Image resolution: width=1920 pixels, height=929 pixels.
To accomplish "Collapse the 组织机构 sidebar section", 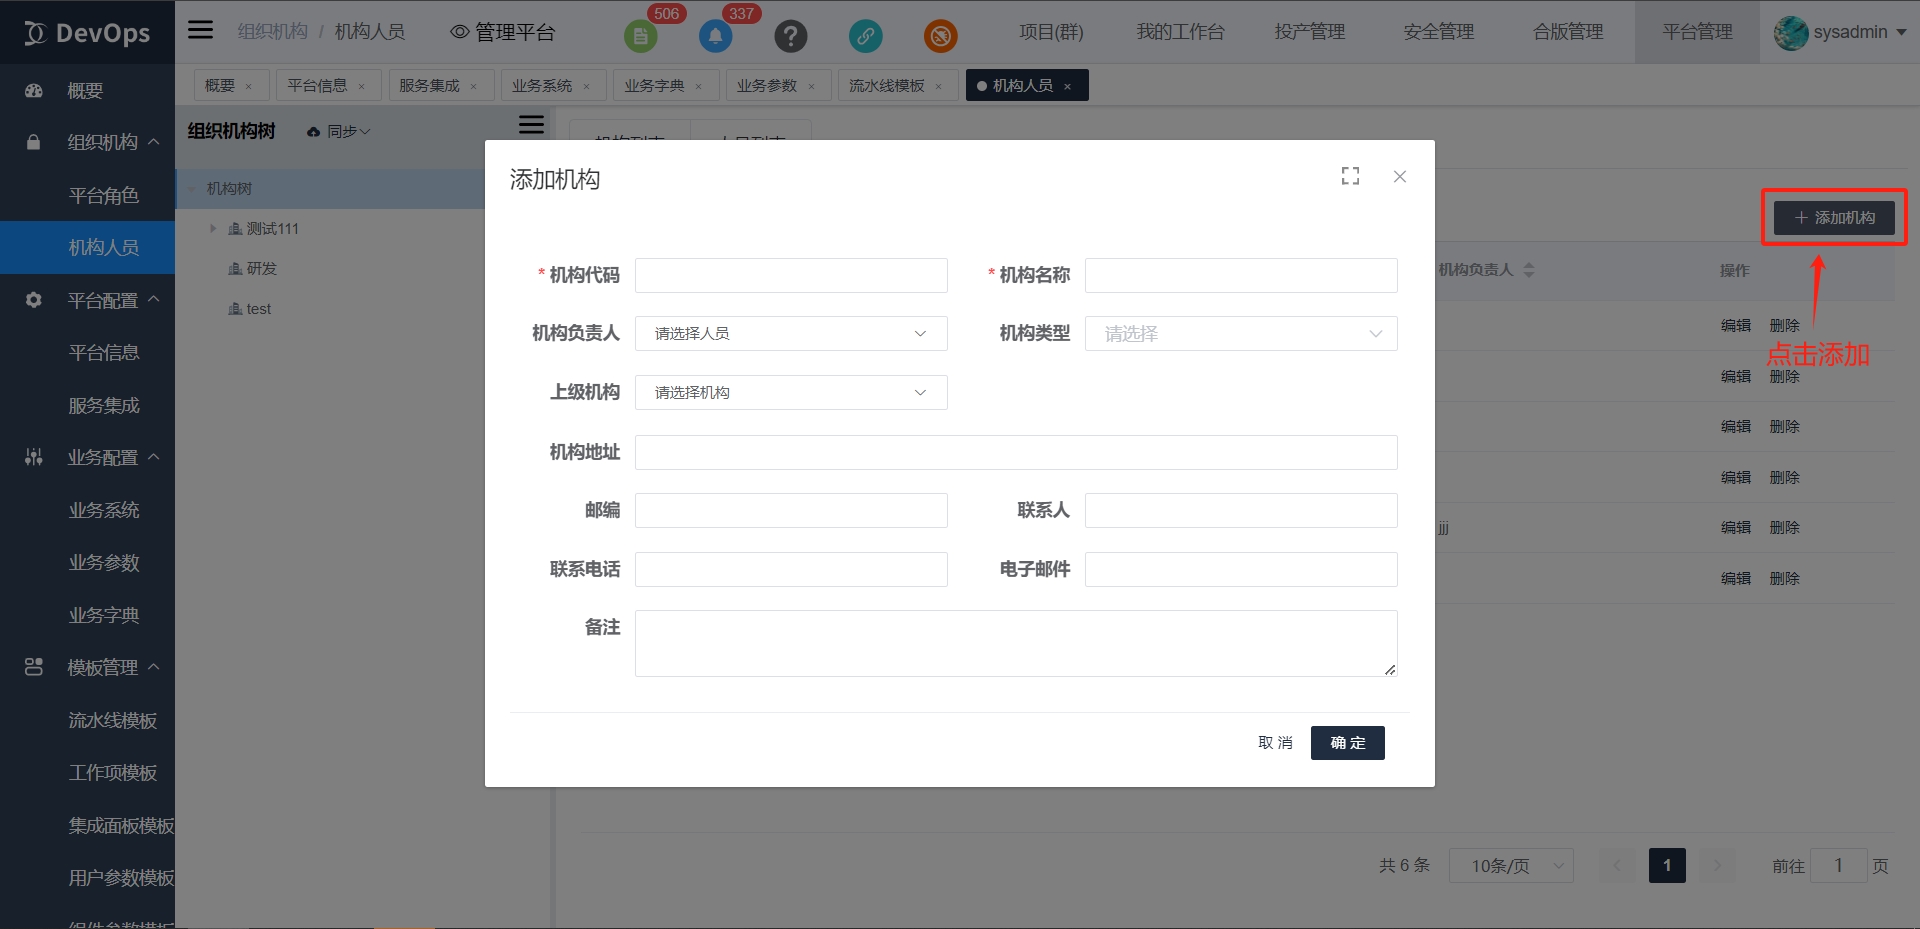I will tap(153, 142).
